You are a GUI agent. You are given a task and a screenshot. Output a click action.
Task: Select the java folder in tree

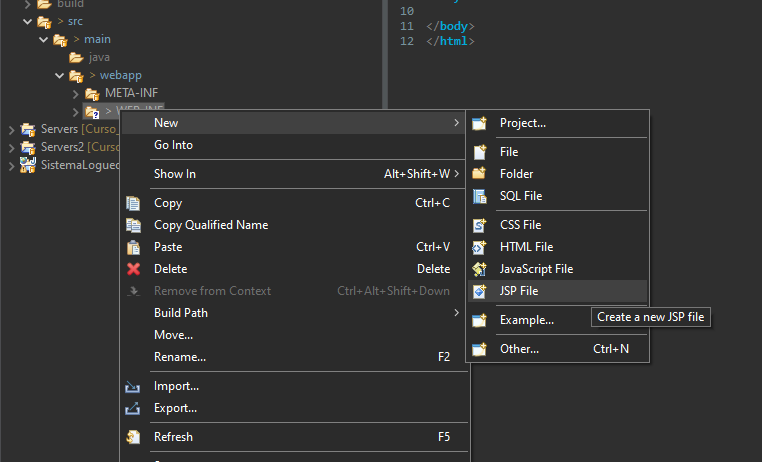tap(99, 57)
